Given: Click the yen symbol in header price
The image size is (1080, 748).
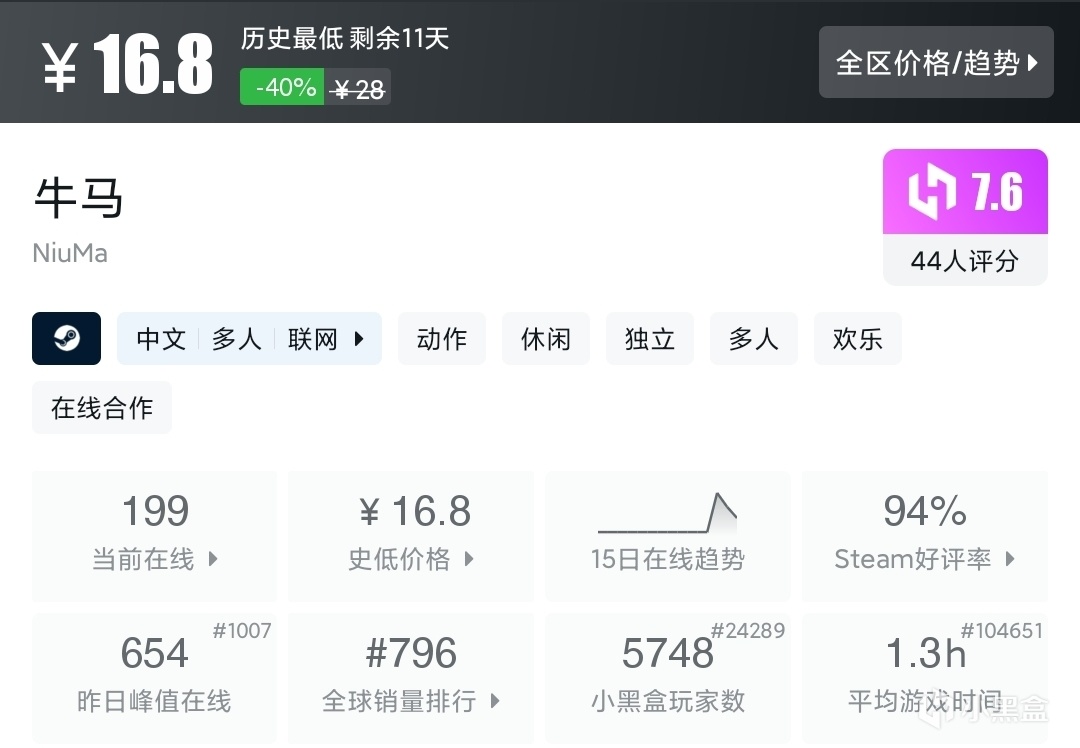Looking at the screenshot, I should pos(61,67).
